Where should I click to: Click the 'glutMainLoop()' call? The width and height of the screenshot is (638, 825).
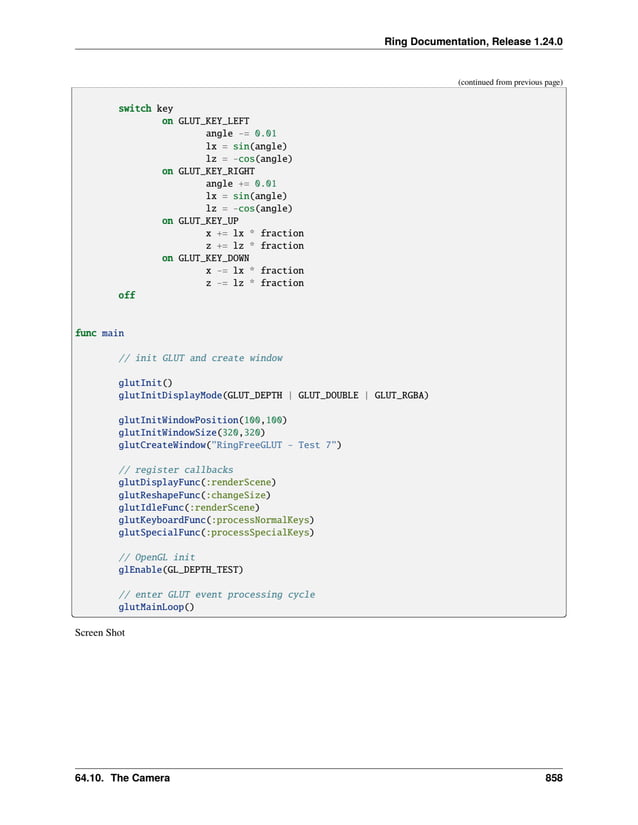pyautogui.click(x=156, y=607)
